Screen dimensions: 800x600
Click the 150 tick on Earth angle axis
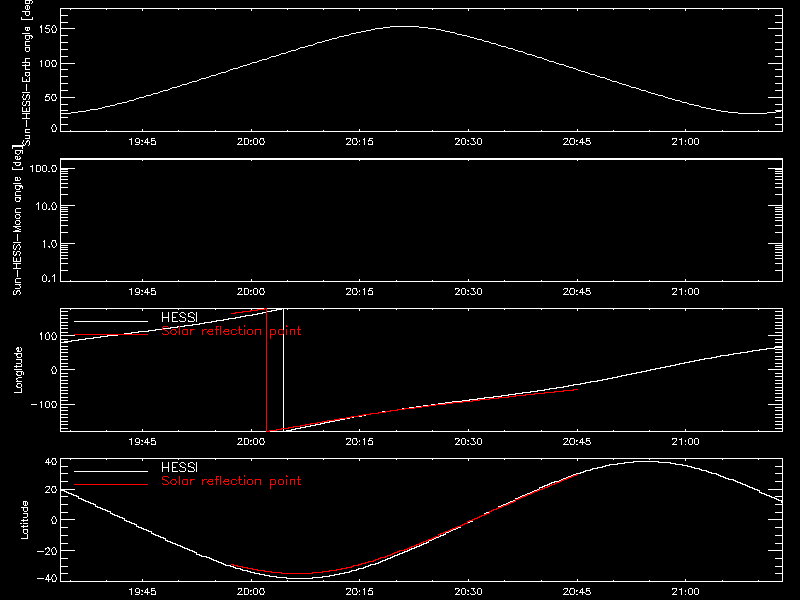click(x=50, y=29)
